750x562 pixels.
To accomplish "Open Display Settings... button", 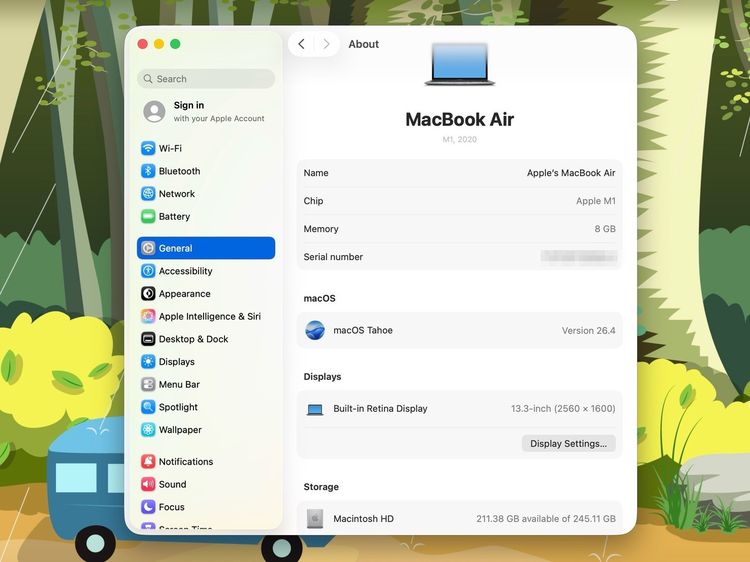I will click(x=568, y=443).
